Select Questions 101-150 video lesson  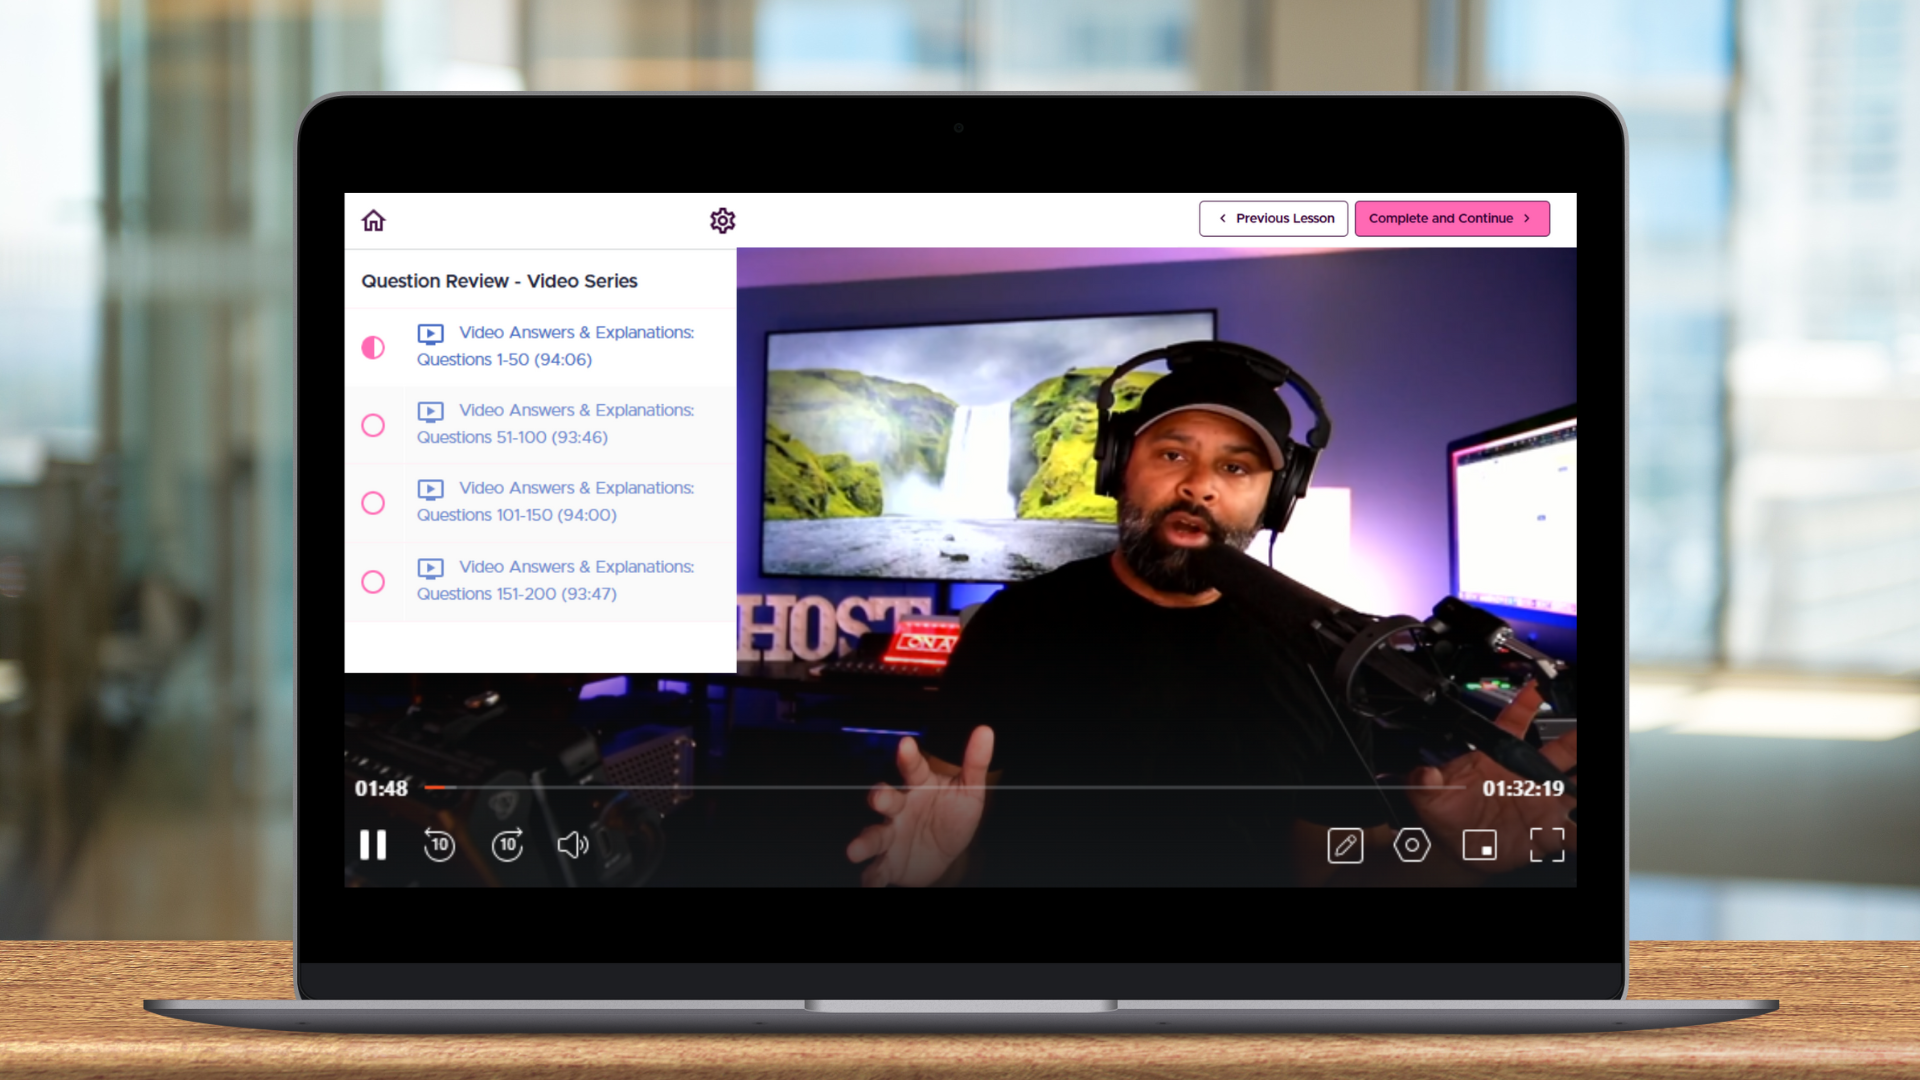[555, 502]
